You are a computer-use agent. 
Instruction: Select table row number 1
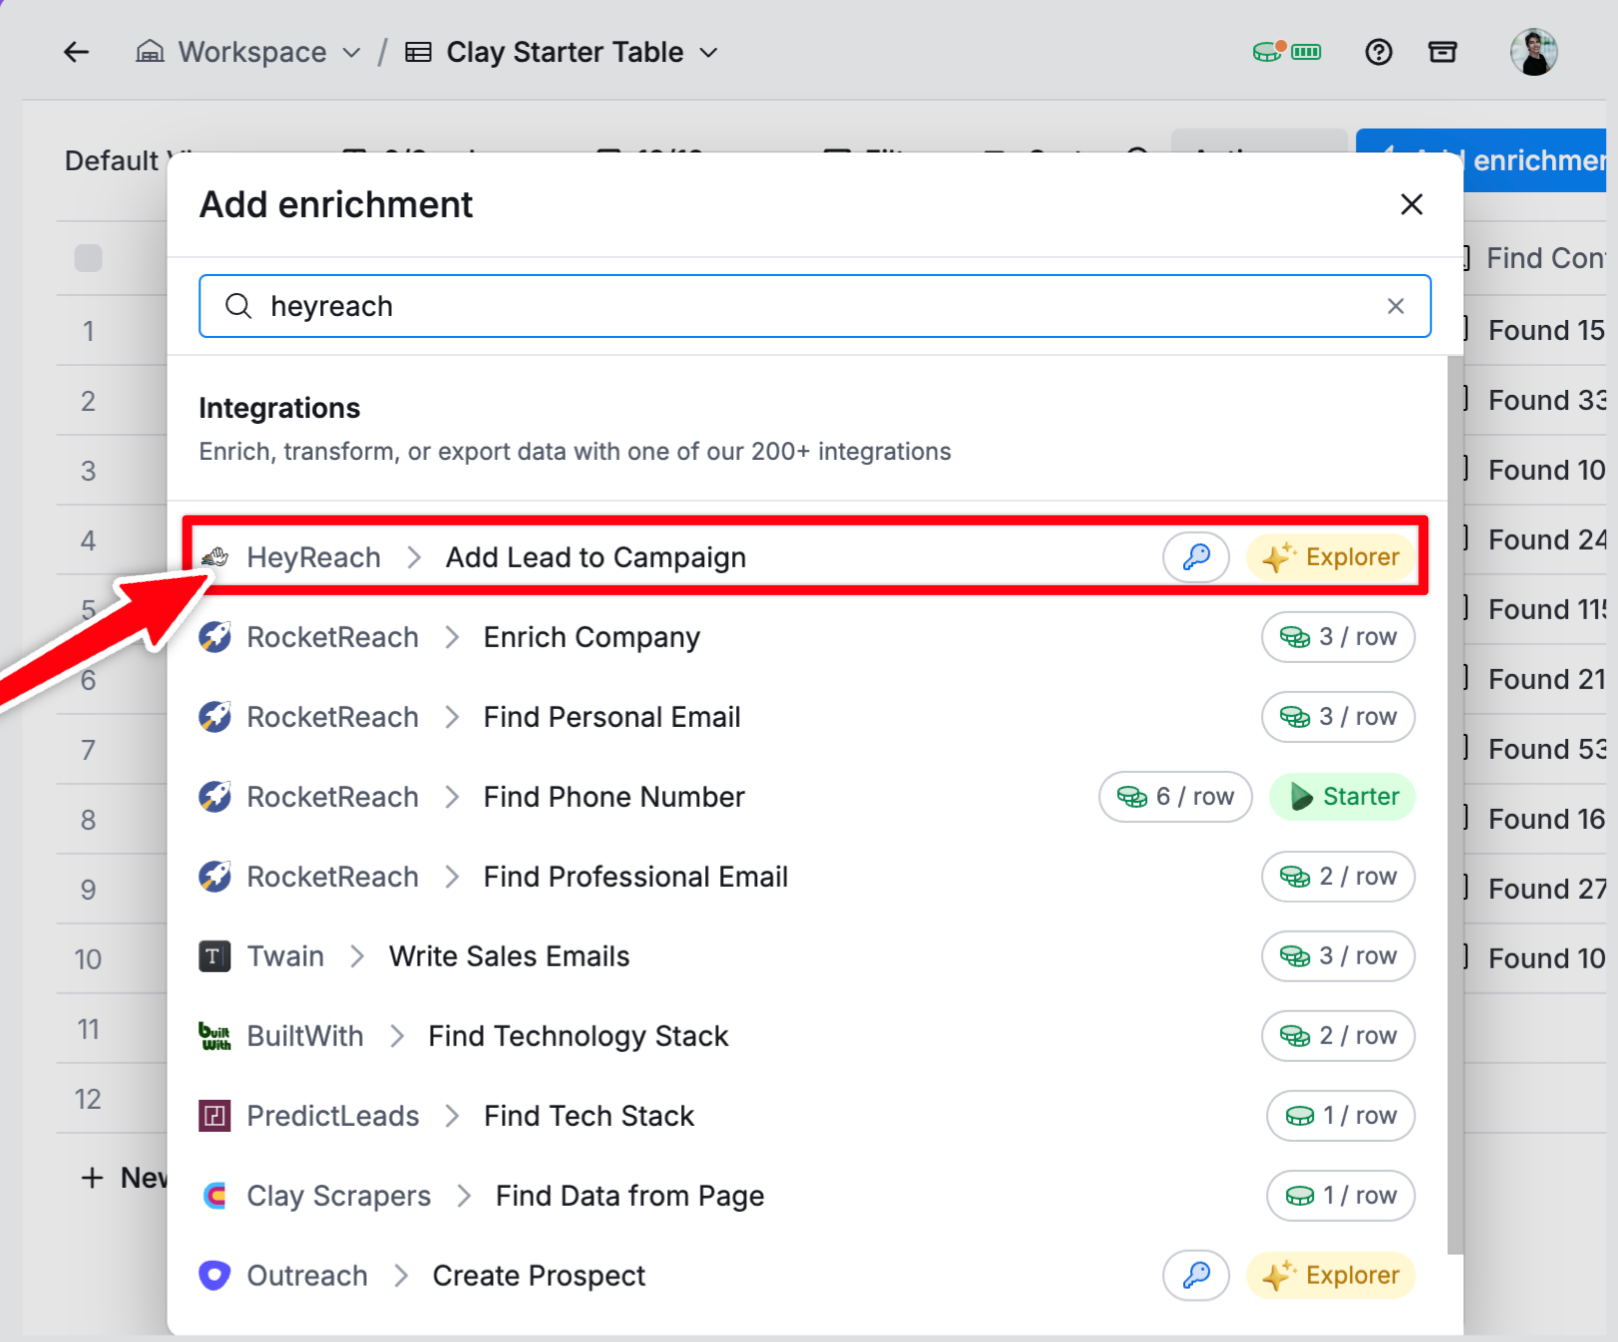point(89,331)
